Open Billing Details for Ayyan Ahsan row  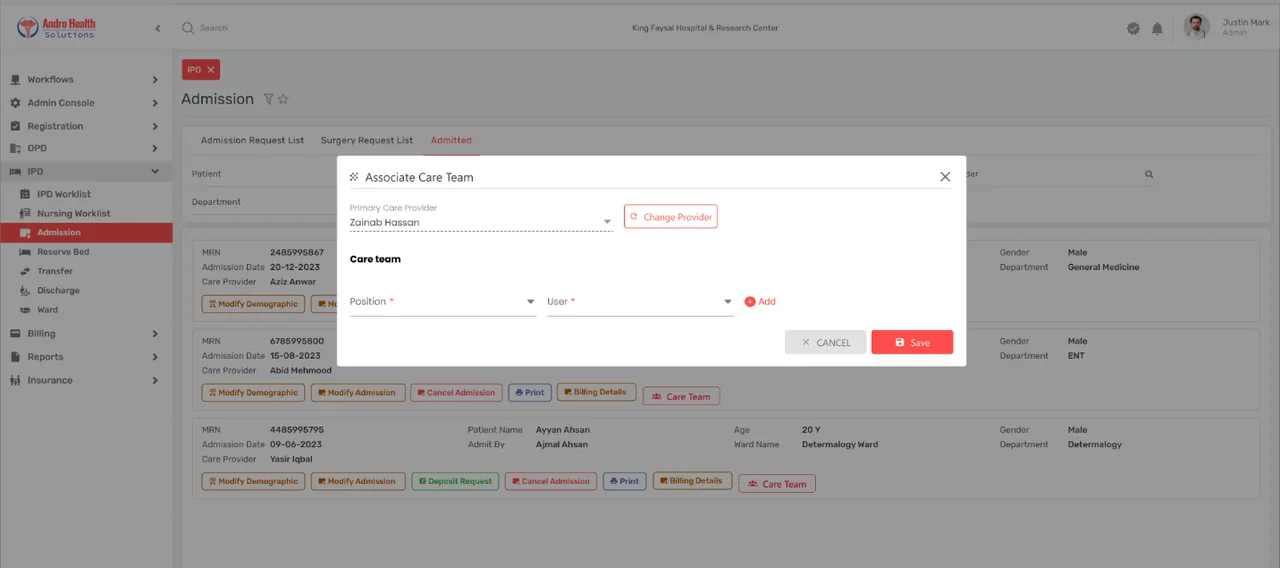click(x=692, y=481)
